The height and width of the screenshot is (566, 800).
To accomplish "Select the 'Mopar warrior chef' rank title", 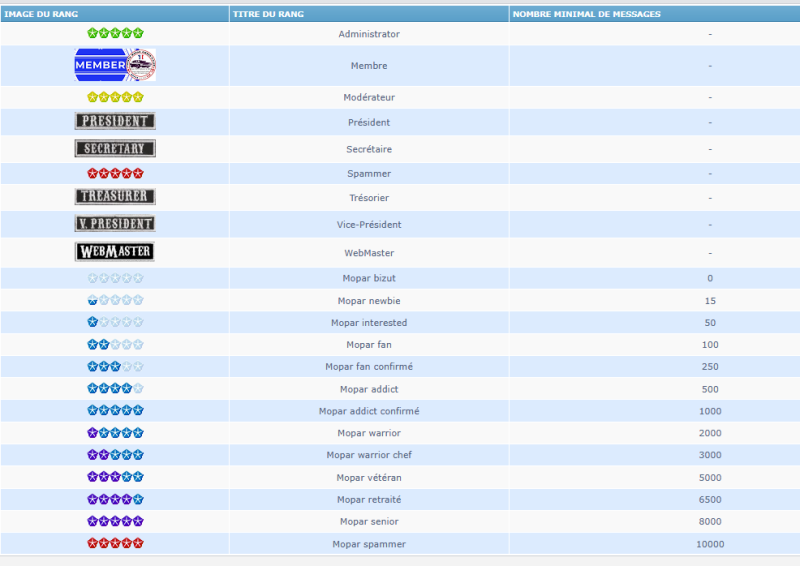I will 369,455.
